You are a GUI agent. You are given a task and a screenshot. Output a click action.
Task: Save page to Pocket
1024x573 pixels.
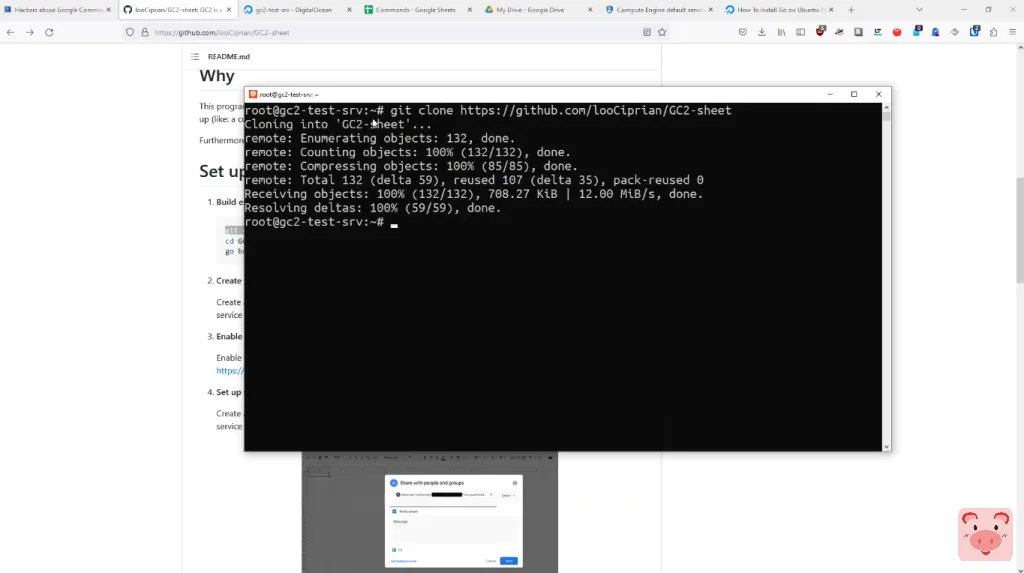743,32
